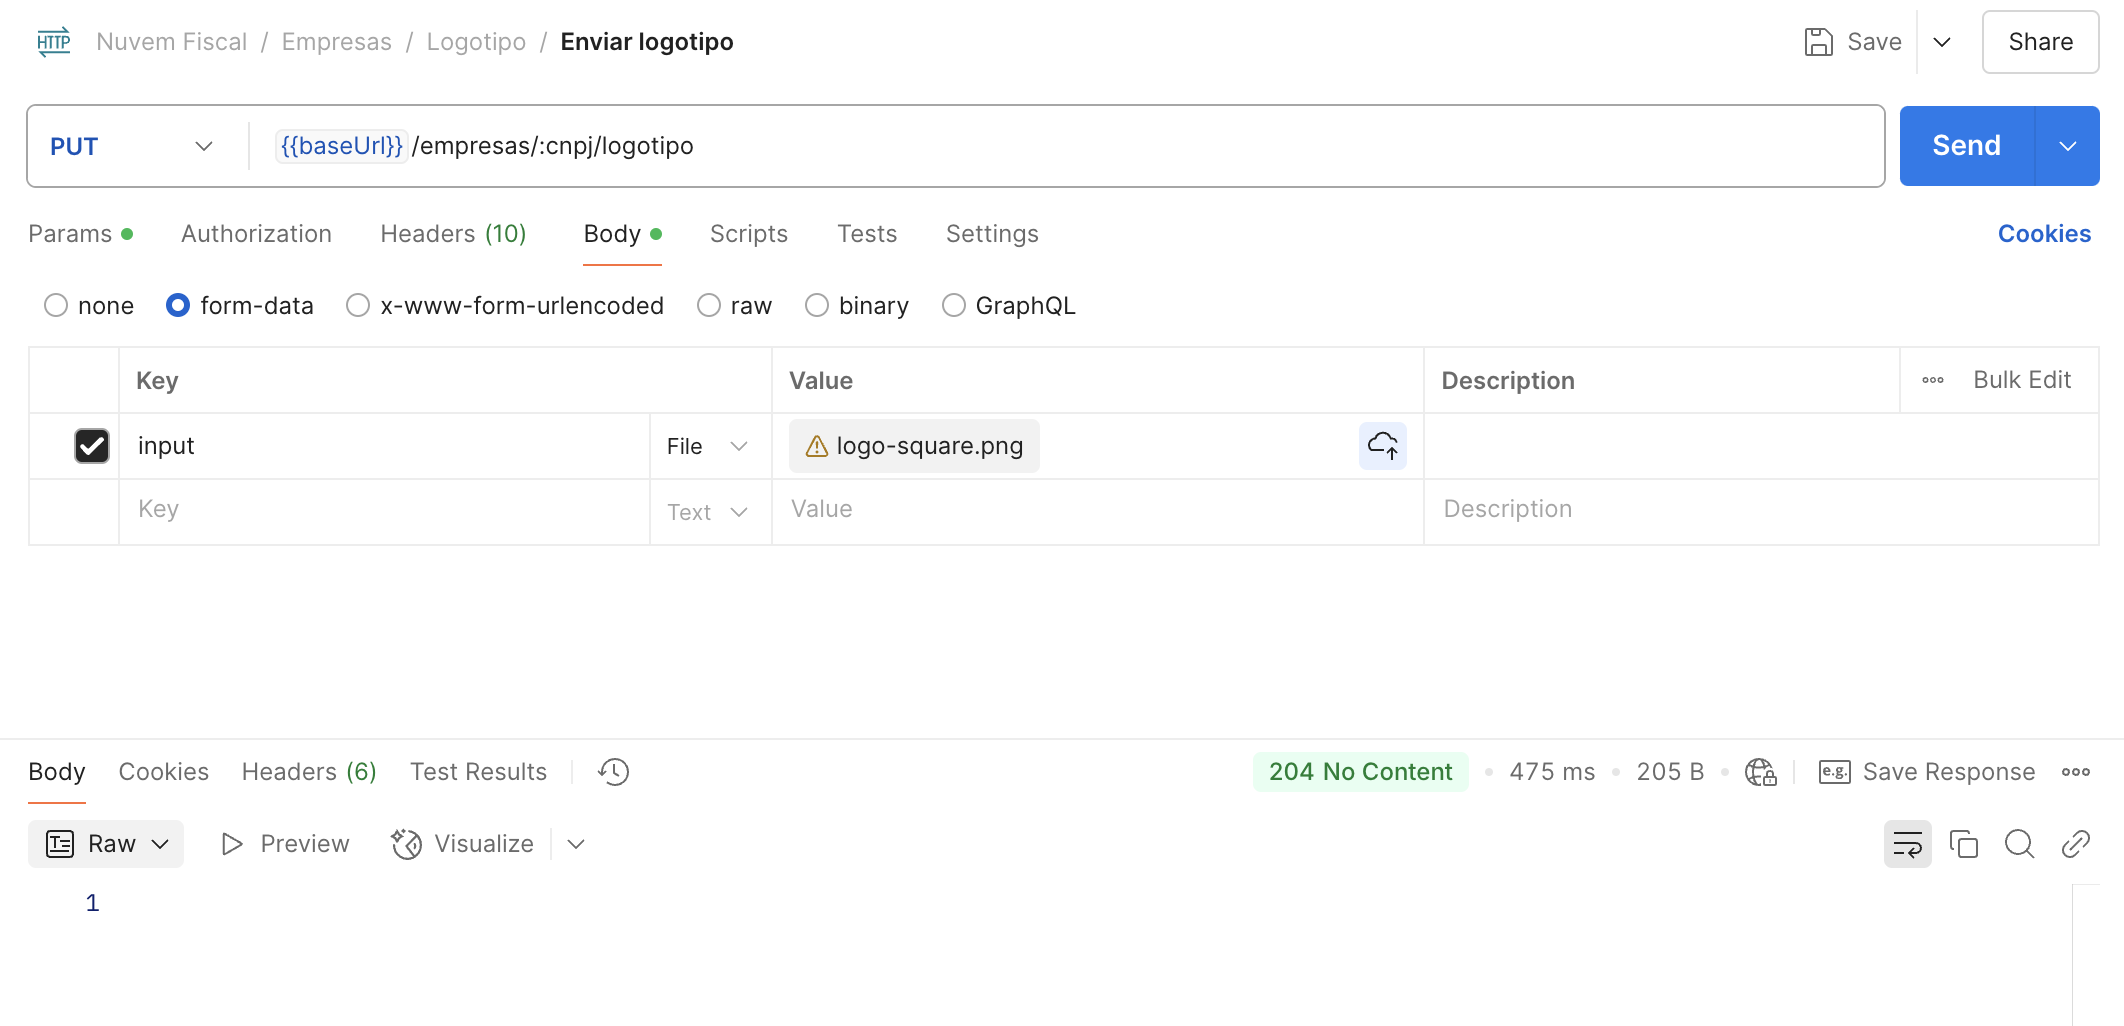Select the form-data radio button
This screenshot has height=1026, width=2124.
tap(178, 305)
